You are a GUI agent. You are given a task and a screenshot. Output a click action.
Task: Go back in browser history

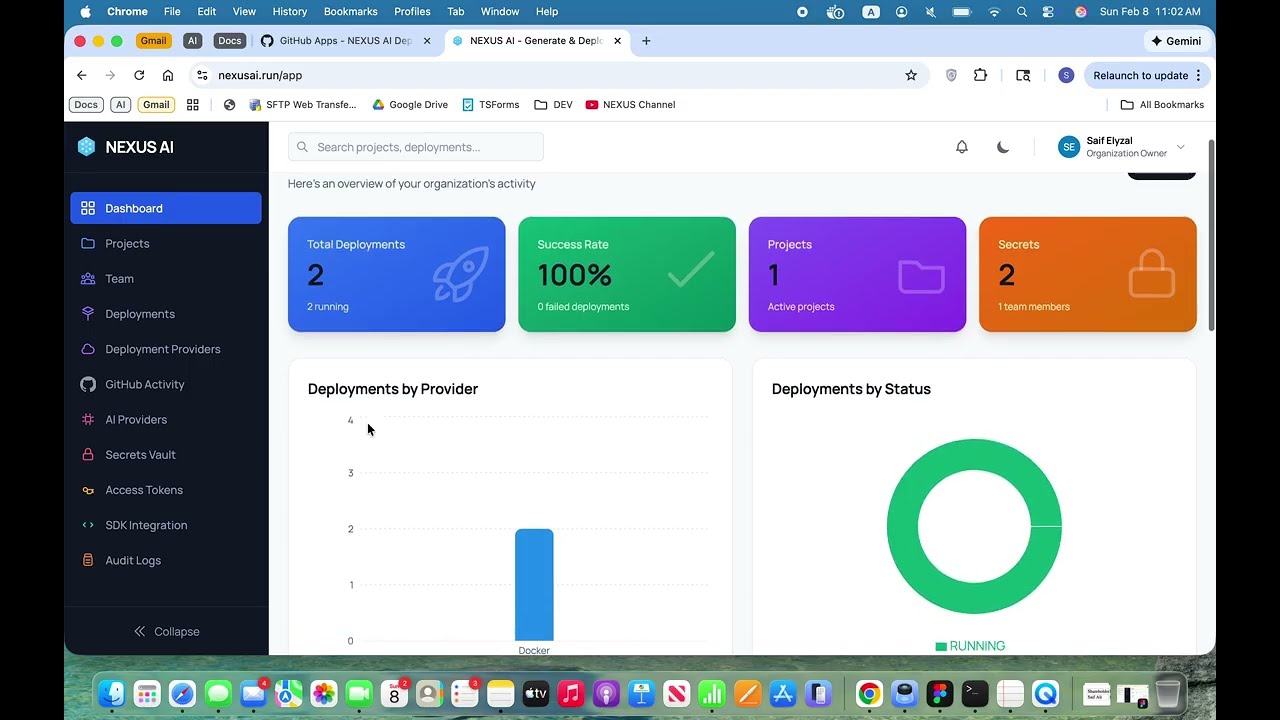[x=82, y=75]
